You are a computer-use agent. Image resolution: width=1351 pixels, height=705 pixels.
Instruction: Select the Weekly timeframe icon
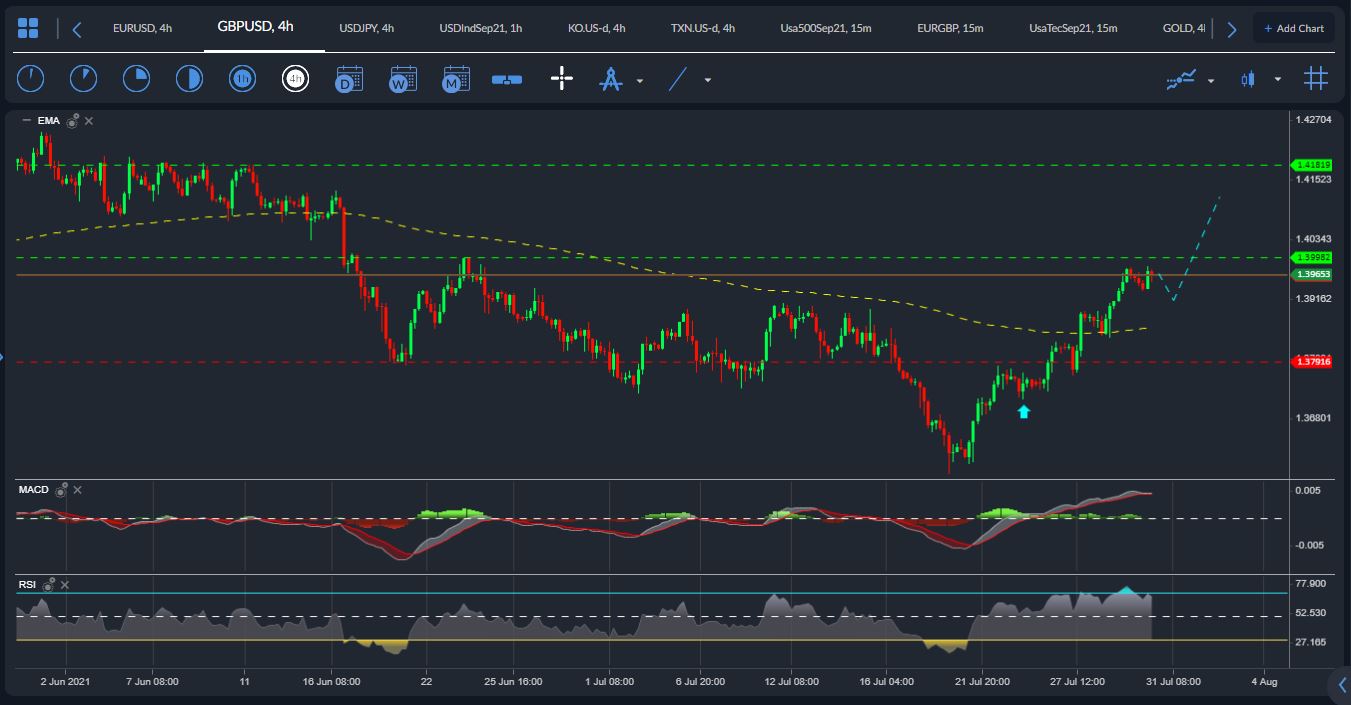tap(402, 78)
